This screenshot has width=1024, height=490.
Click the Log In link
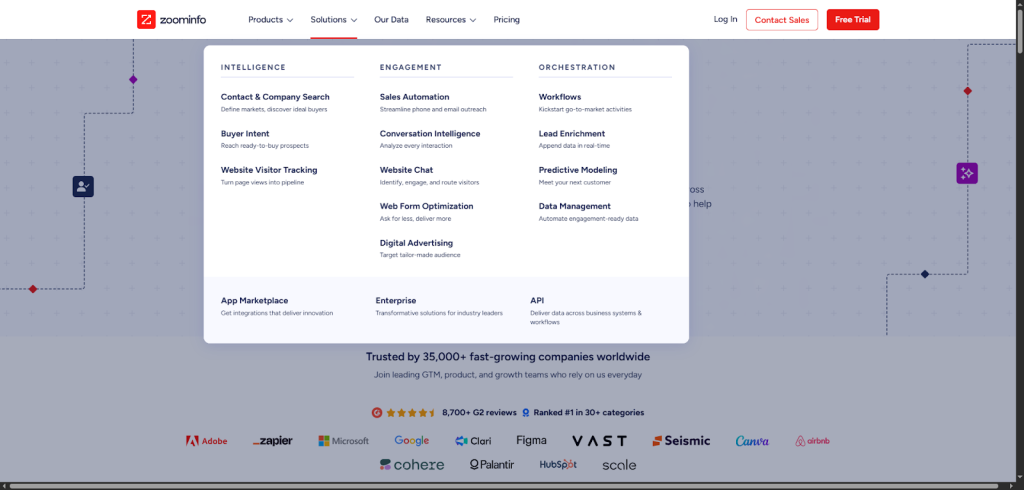point(725,19)
